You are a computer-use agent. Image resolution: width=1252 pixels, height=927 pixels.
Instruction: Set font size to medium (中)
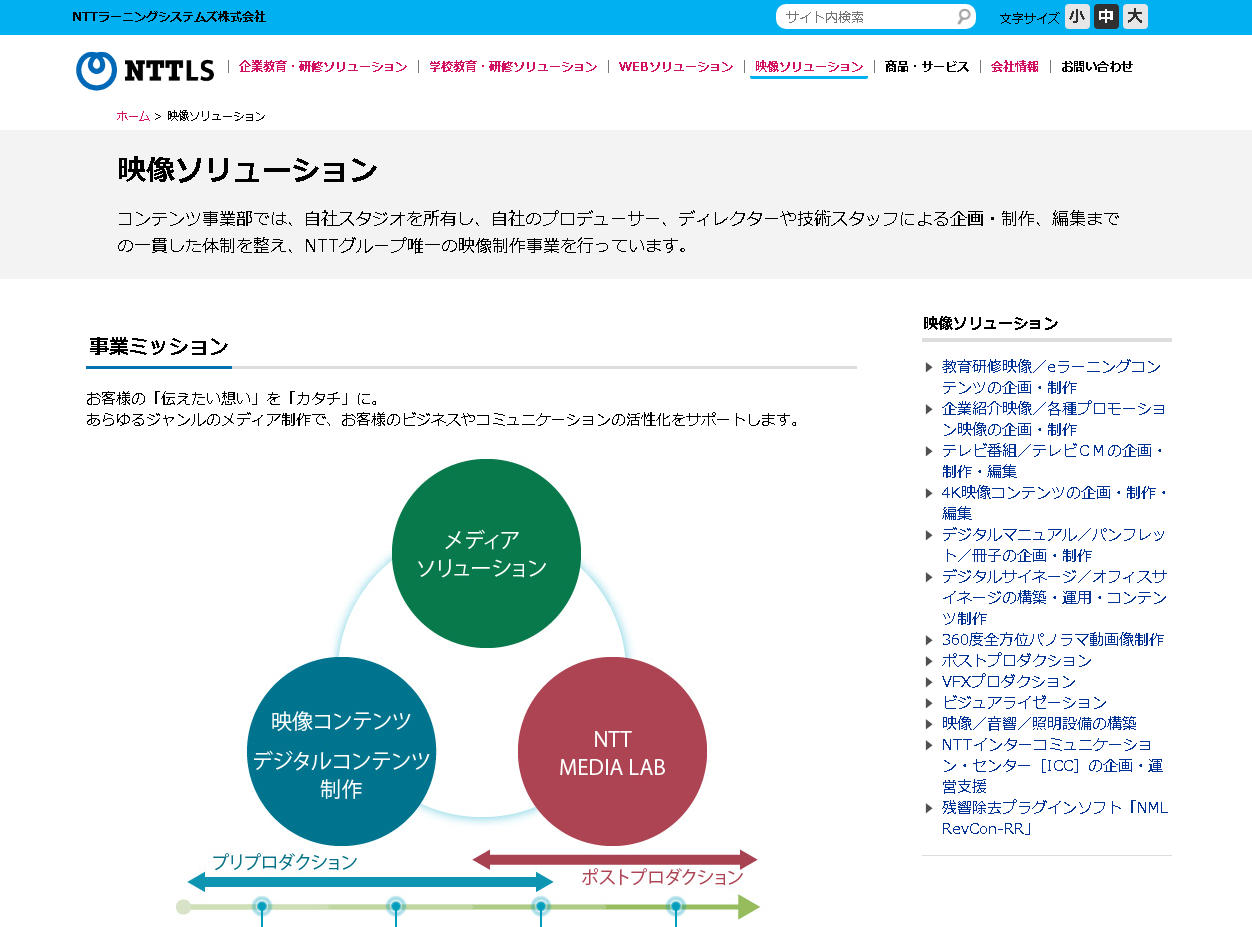1106,16
